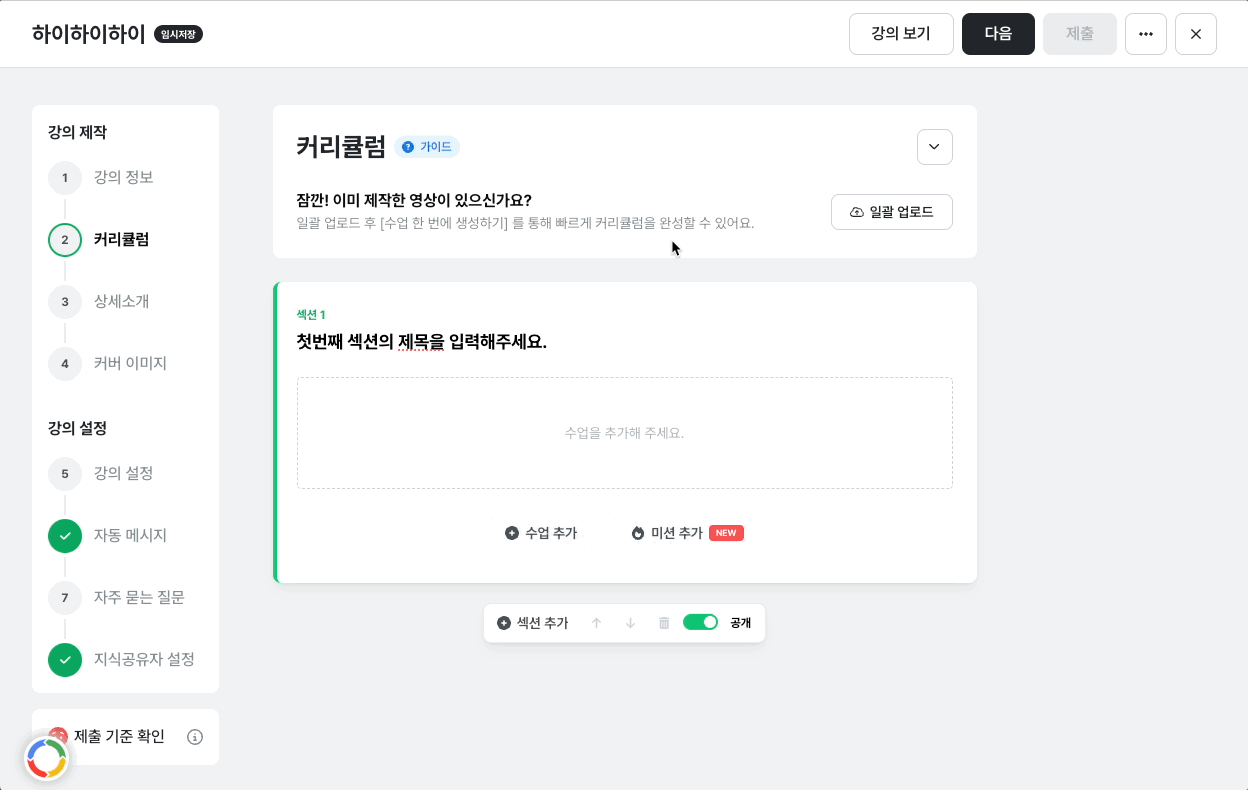Image resolution: width=1248 pixels, height=790 pixels.
Task: Click the 지식공유자 설정 green check icon
Action: tap(65, 660)
